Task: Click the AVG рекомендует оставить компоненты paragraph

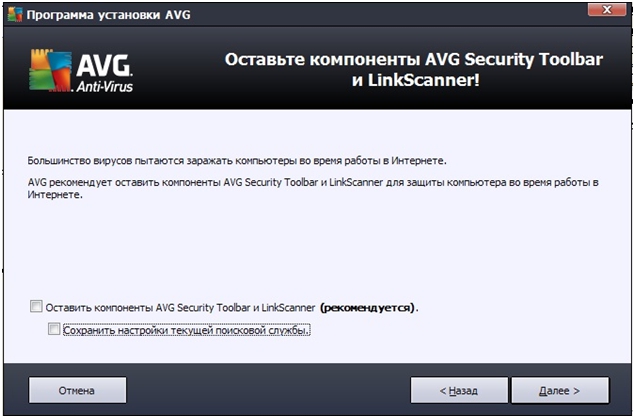Action: point(313,188)
